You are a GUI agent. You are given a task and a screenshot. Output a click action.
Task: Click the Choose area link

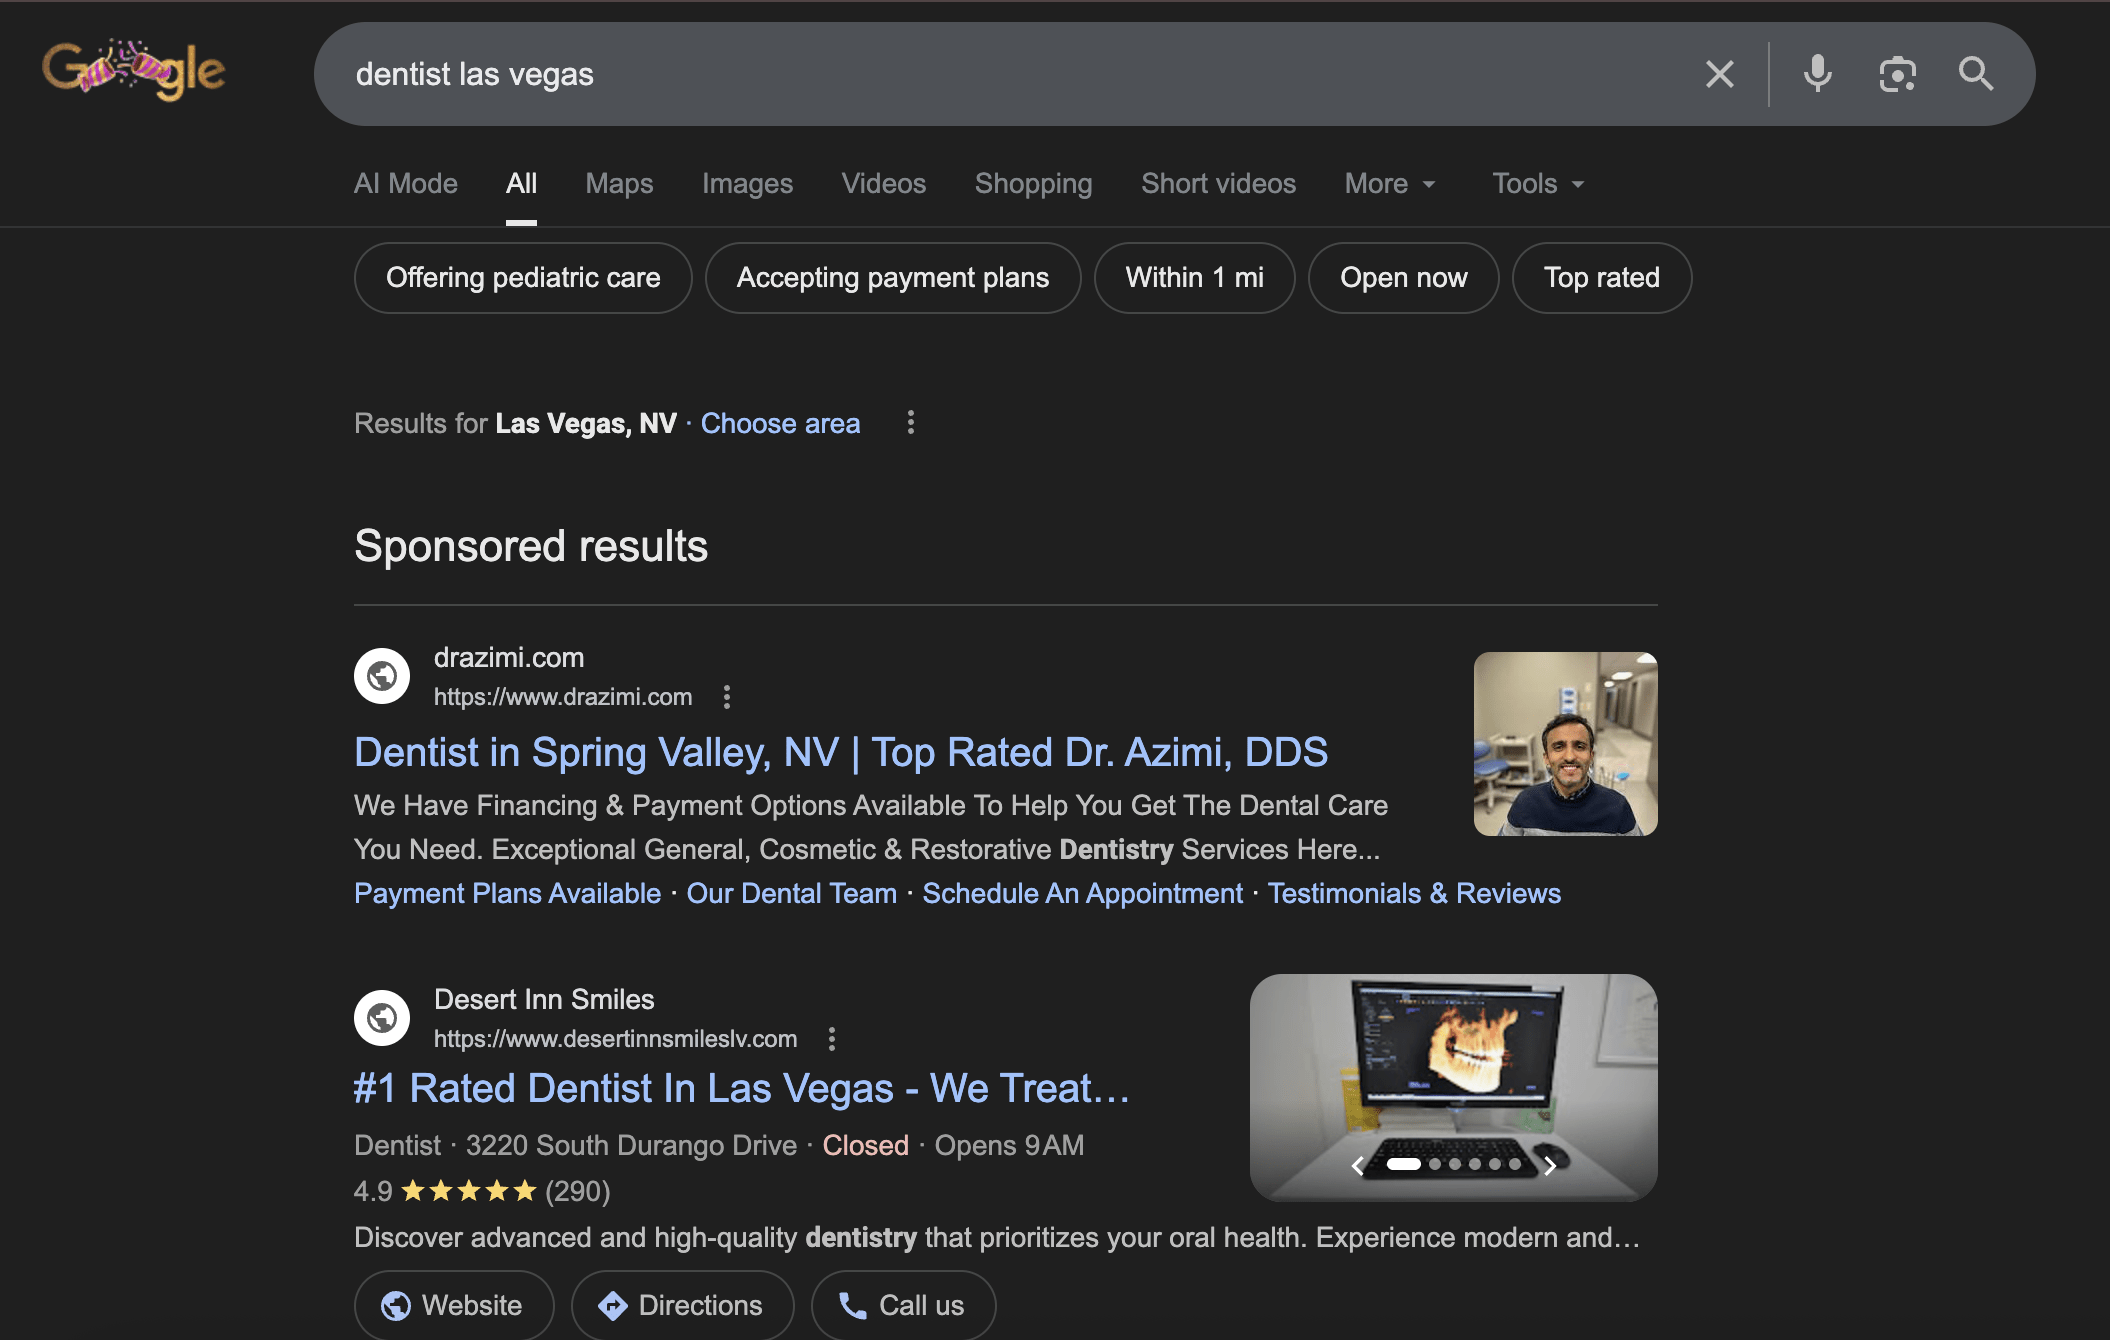click(x=780, y=424)
